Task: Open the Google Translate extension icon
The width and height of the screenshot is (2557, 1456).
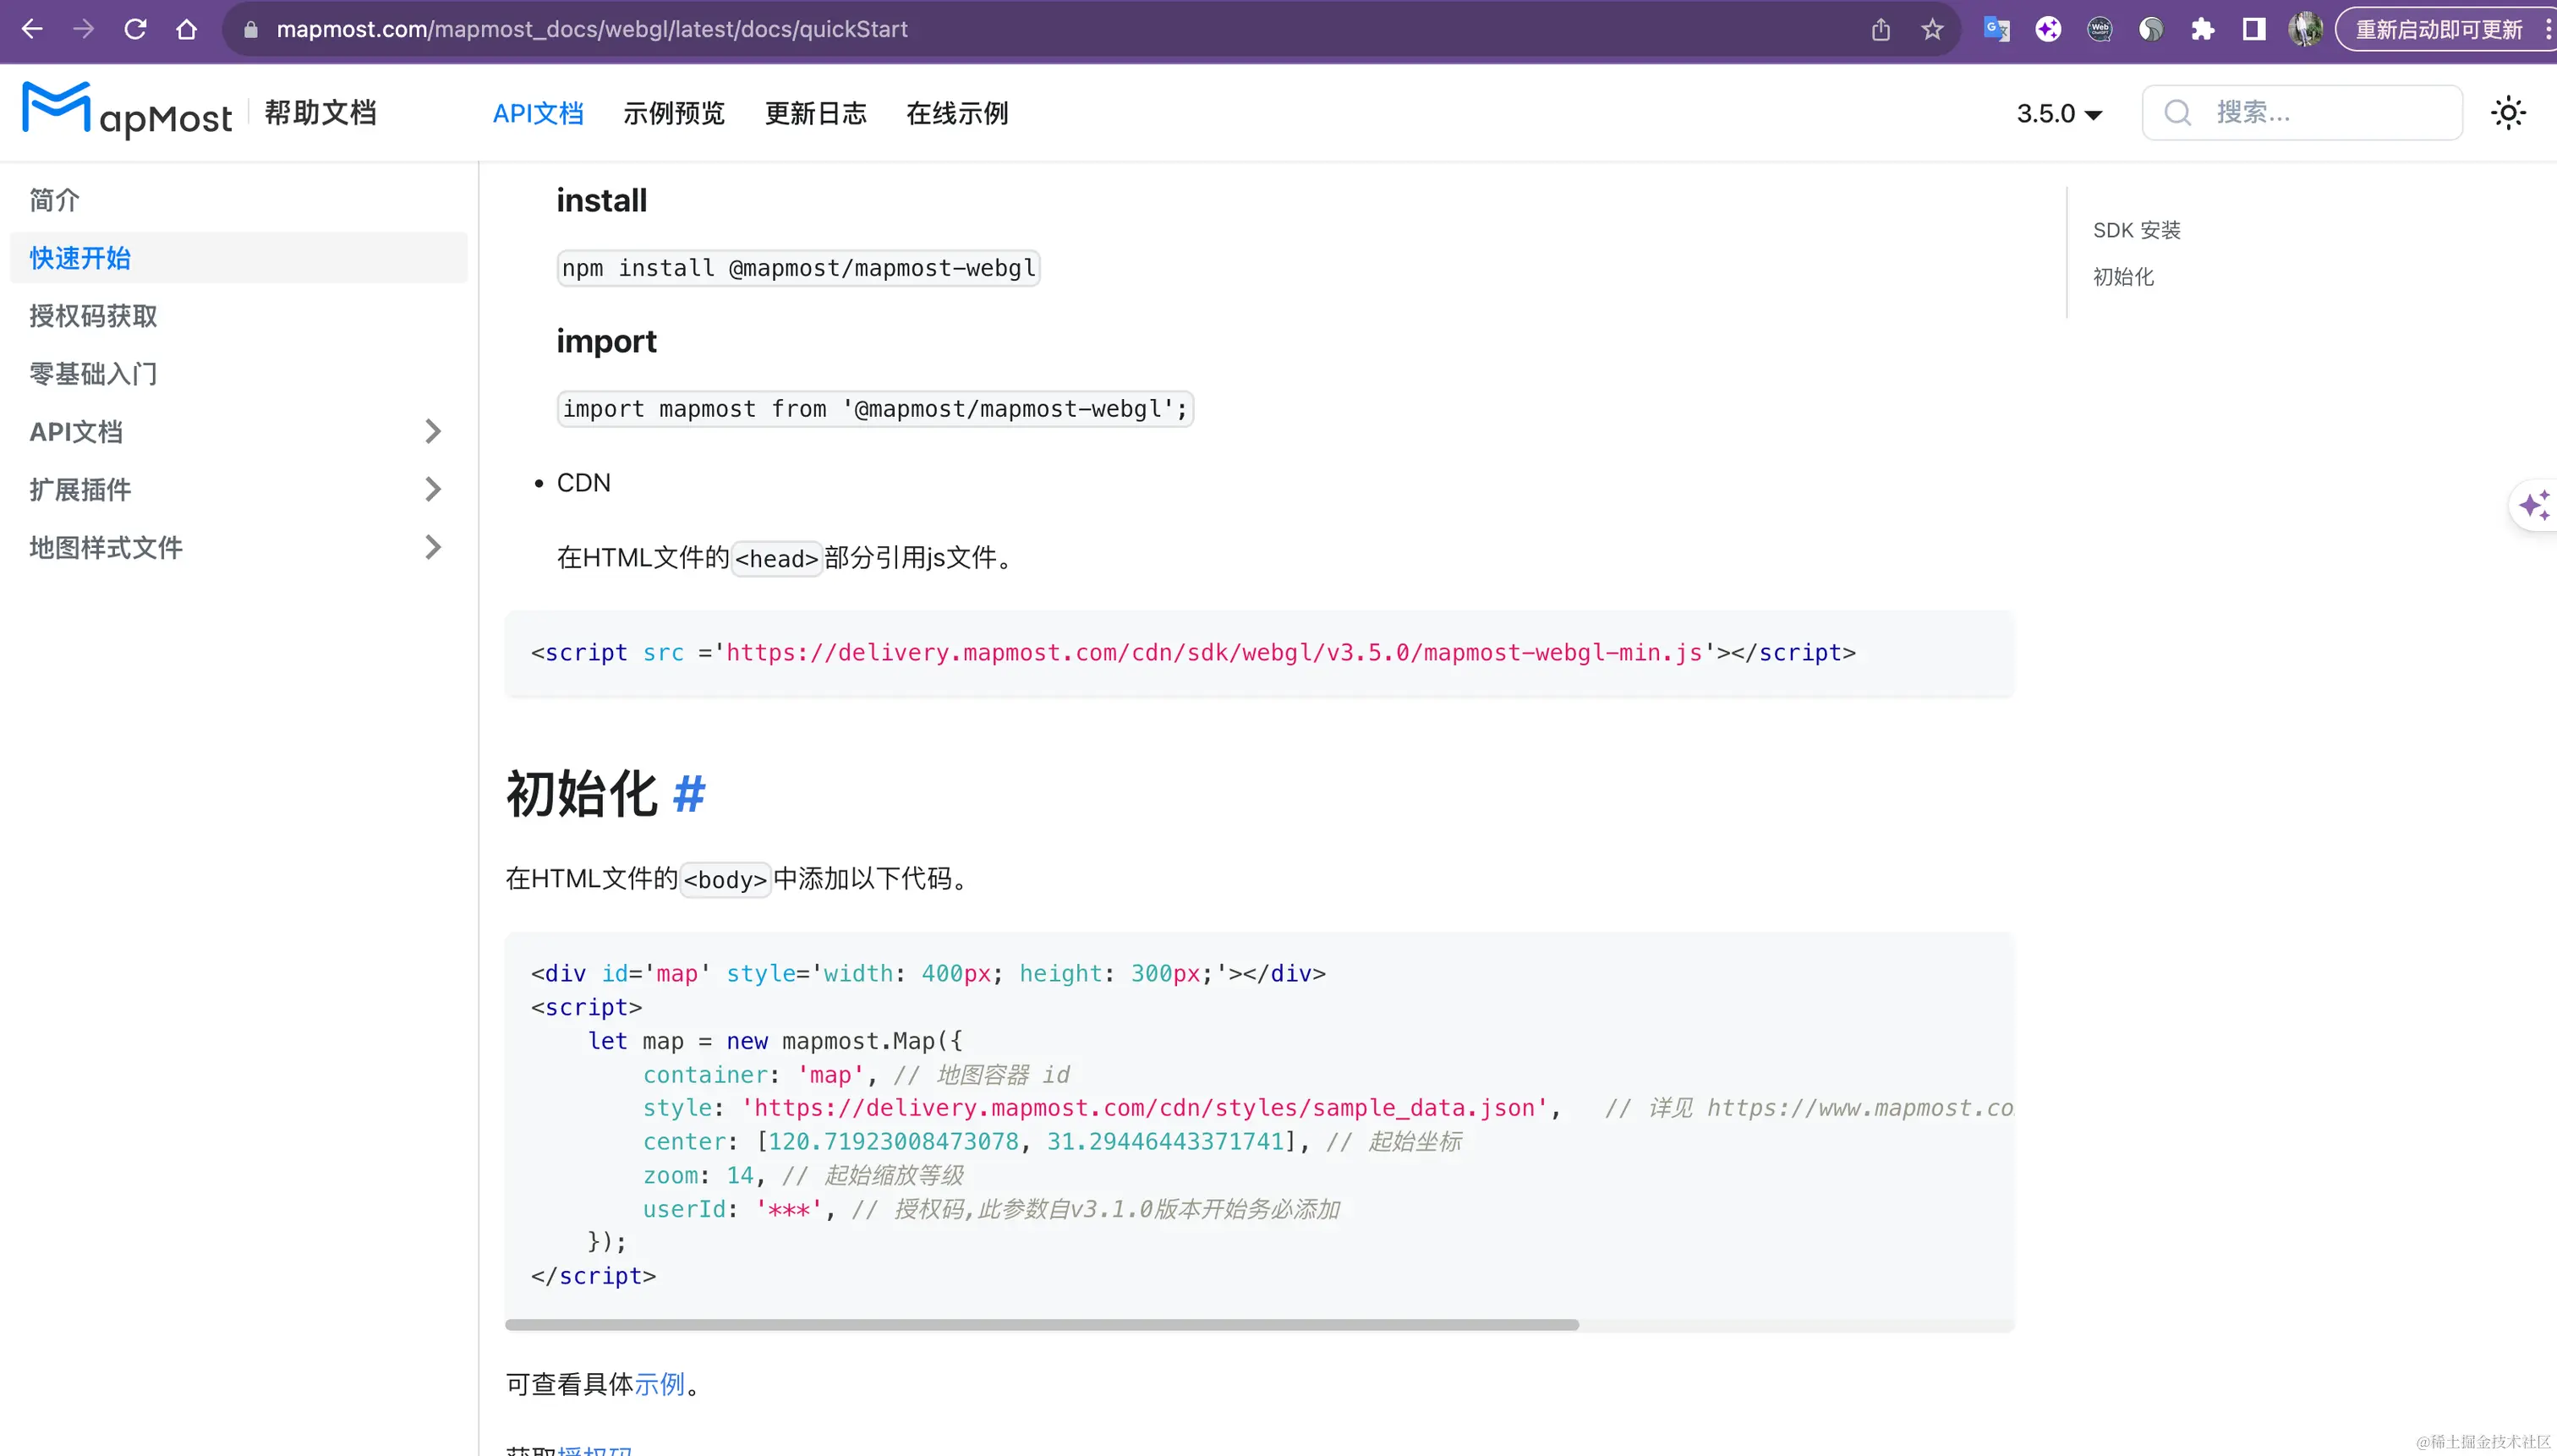Action: coord(1997,29)
